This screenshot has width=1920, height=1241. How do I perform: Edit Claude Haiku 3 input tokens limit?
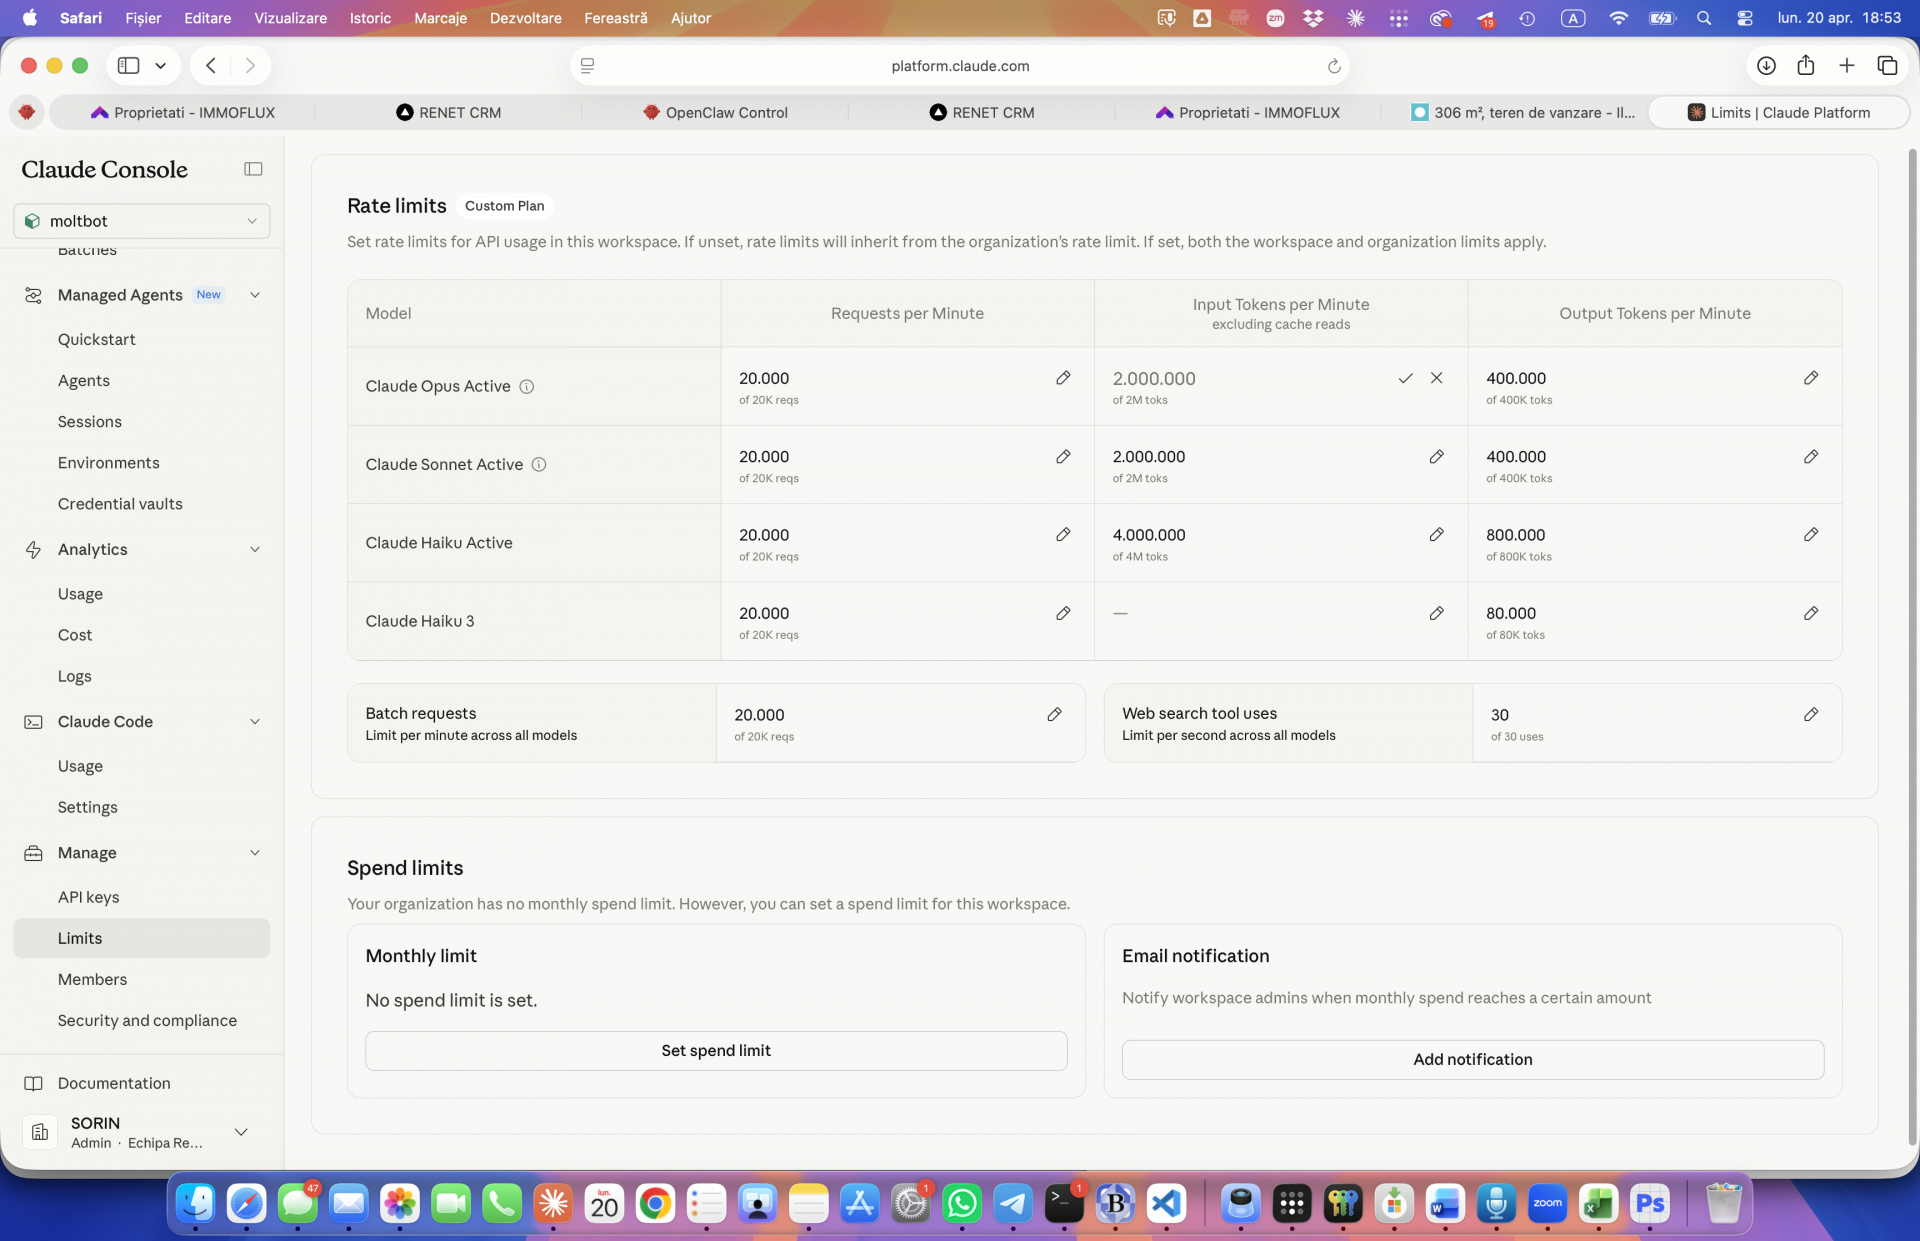tap(1436, 613)
